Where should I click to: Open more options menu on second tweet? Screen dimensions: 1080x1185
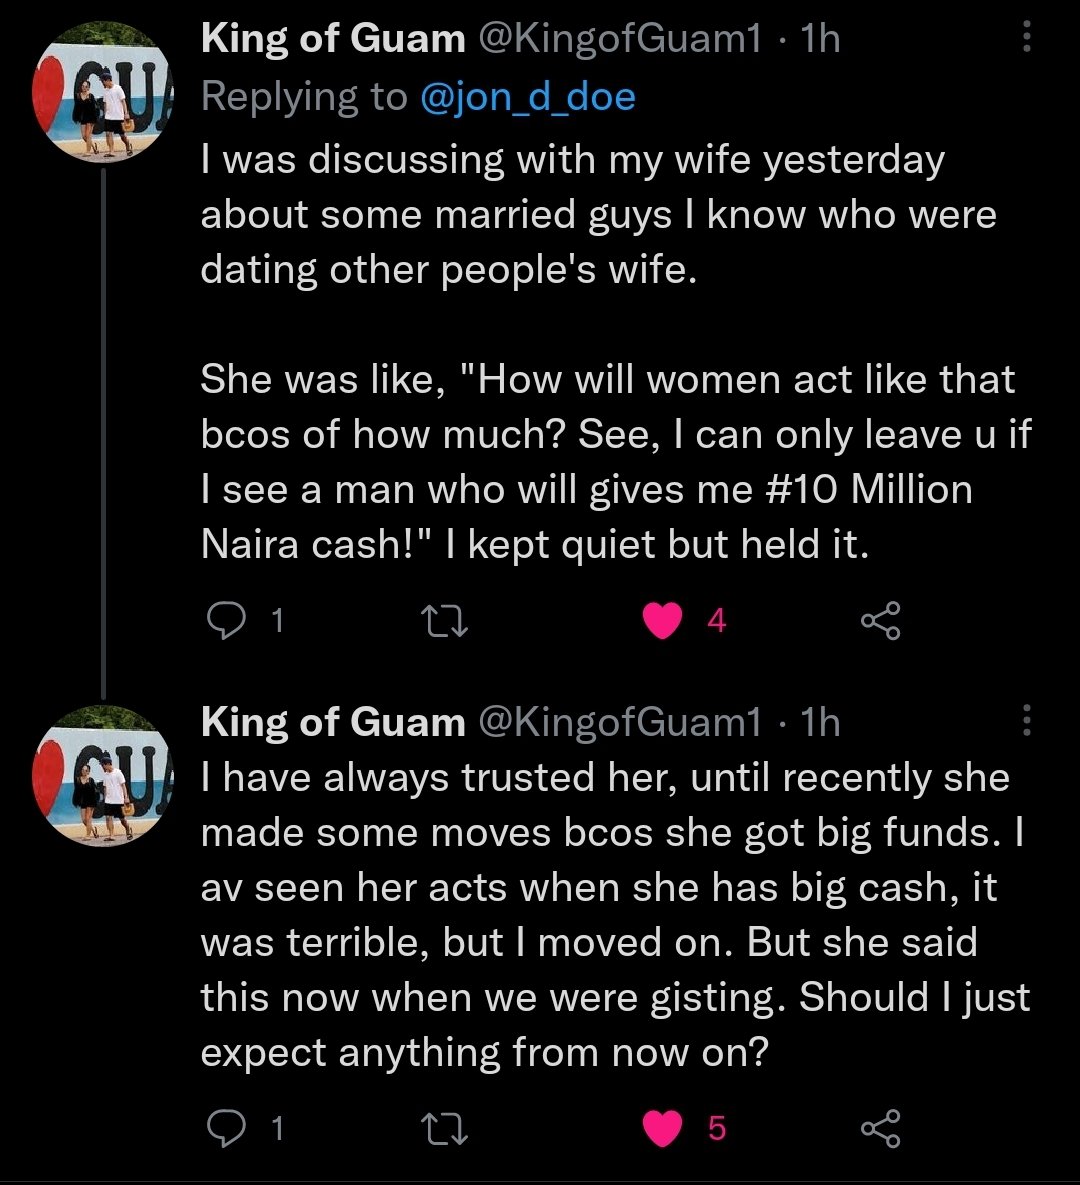click(x=1026, y=720)
